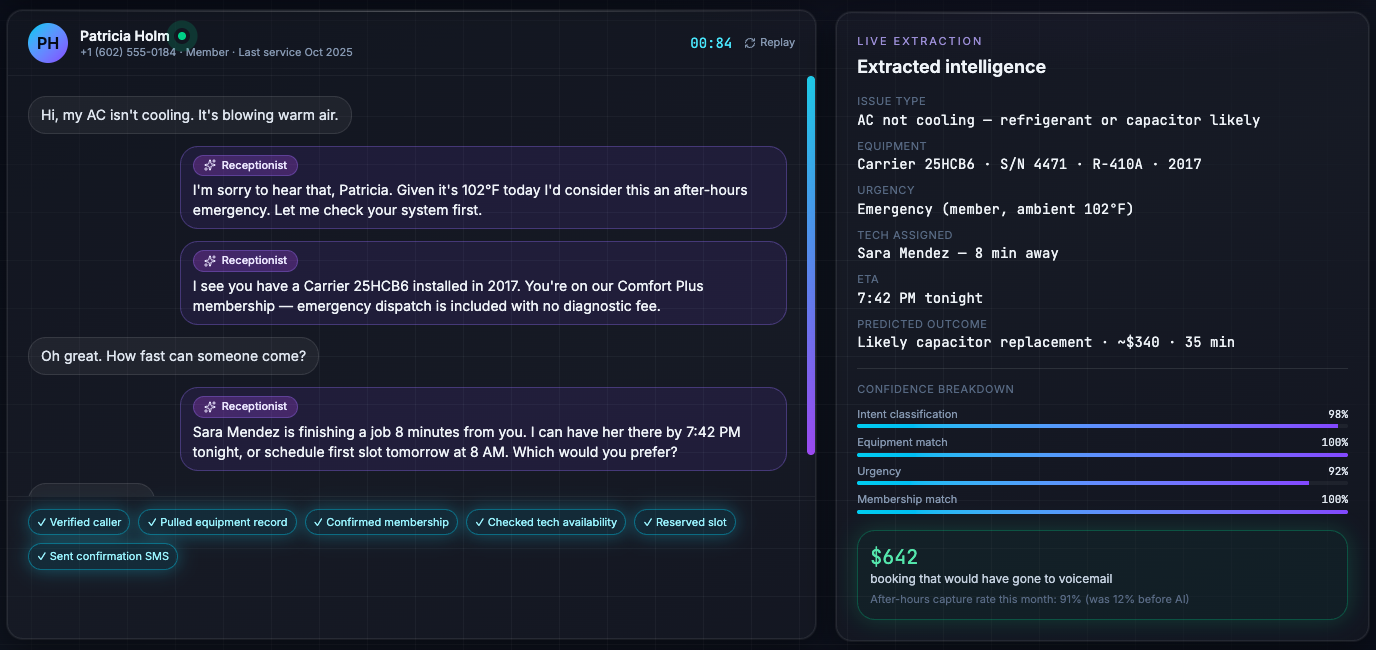Click the Receptionist badge above the Carrier 25HCB6 message
The width and height of the screenshot is (1376, 650).
(x=245, y=260)
